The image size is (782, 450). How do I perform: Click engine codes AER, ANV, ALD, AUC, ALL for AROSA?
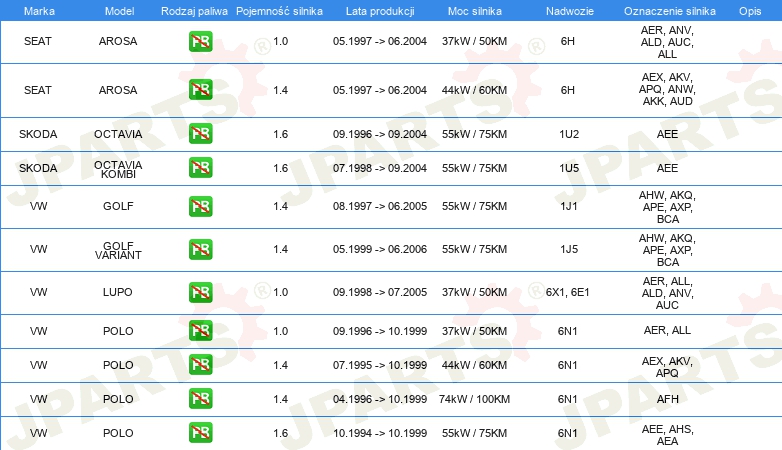(x=667, y=42)
